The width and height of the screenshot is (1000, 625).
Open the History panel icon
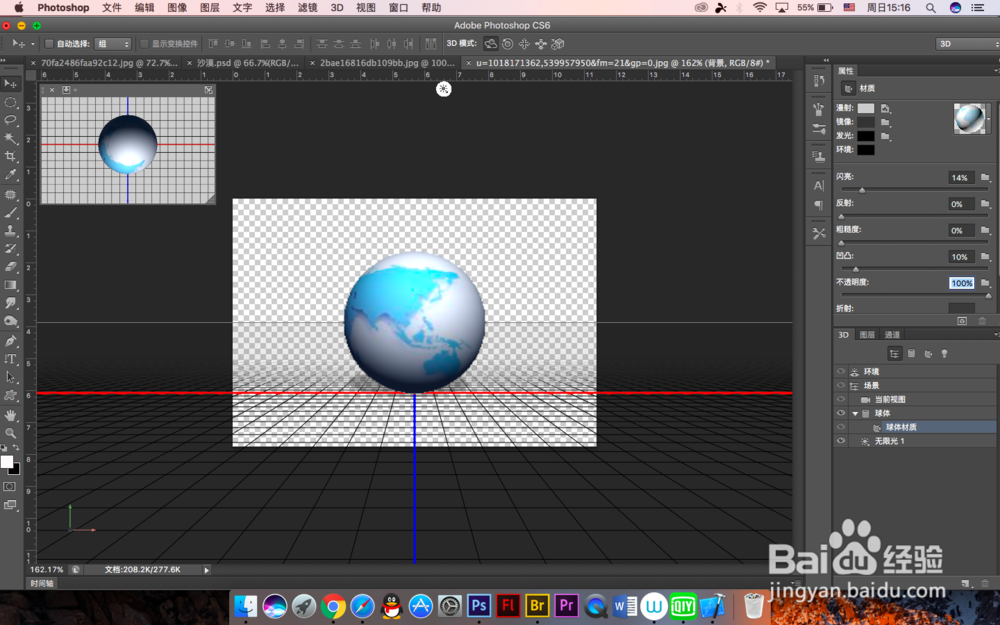coord(819,81)
